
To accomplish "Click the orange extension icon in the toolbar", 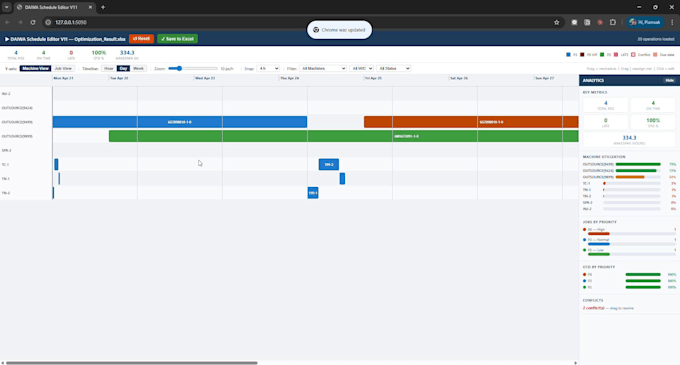I will (x=600, y=22).
